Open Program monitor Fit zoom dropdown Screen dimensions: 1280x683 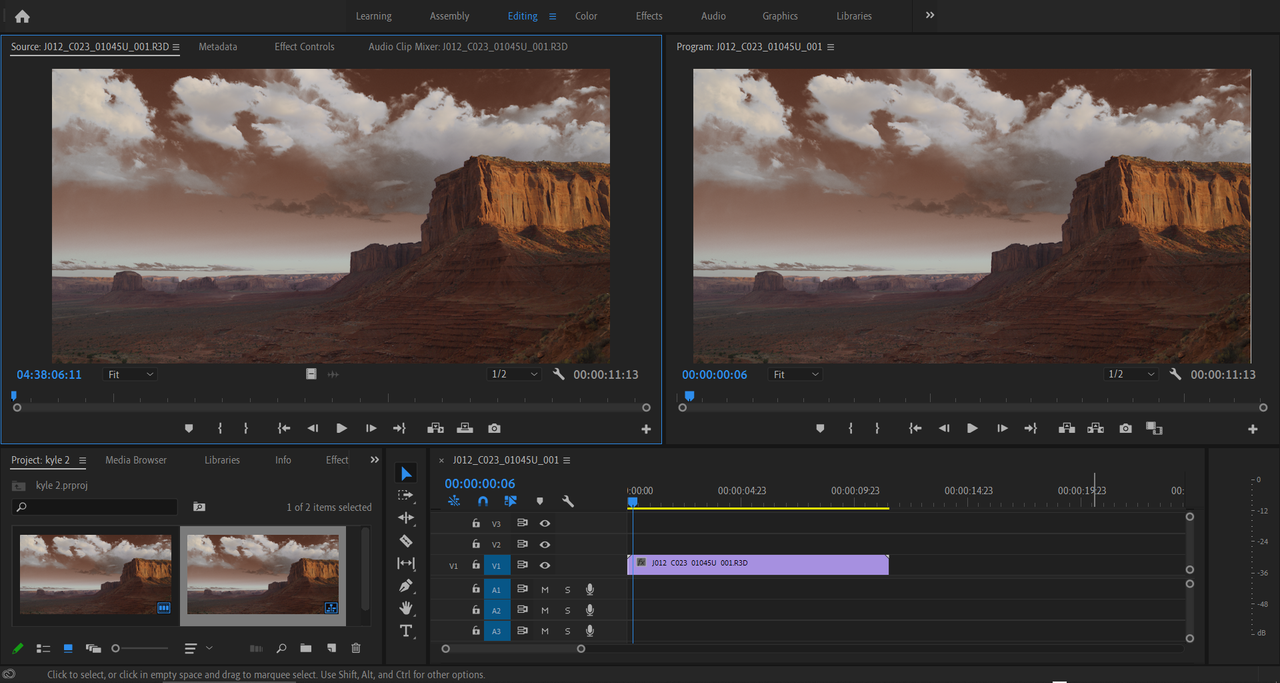(x=795, y=374)
